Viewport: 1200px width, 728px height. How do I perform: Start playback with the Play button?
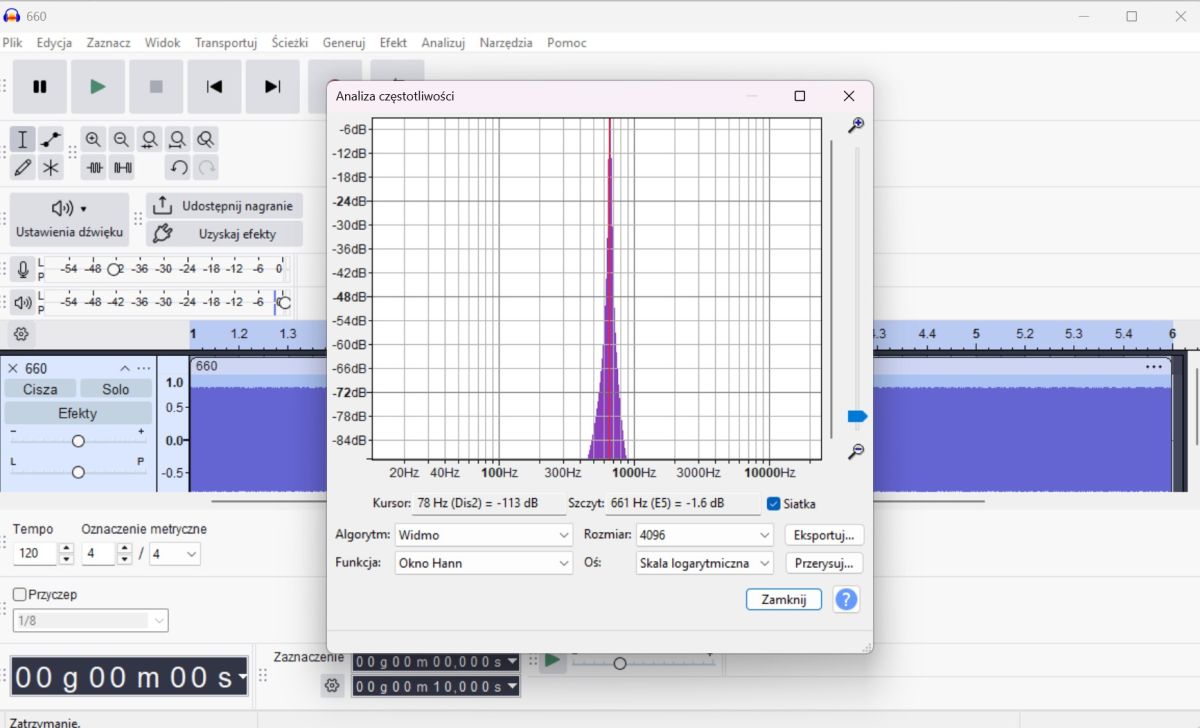click(x=98, y=87)
